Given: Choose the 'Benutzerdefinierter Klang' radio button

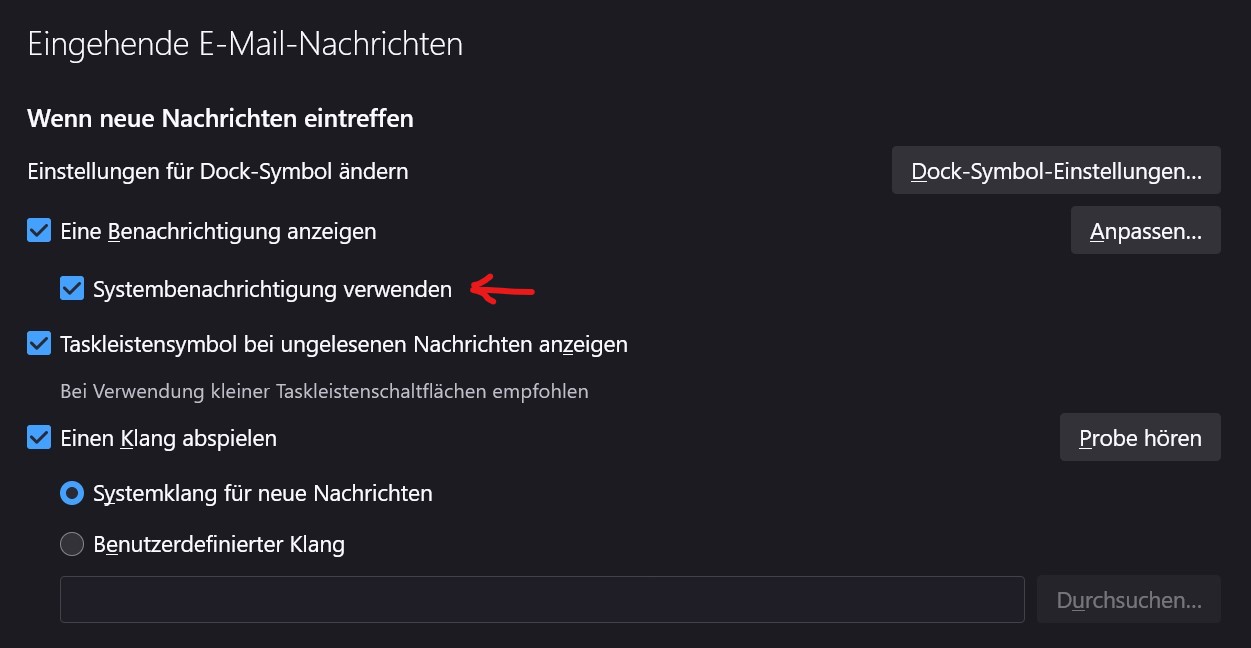Looking at the screenshot, I should [72, 545].
